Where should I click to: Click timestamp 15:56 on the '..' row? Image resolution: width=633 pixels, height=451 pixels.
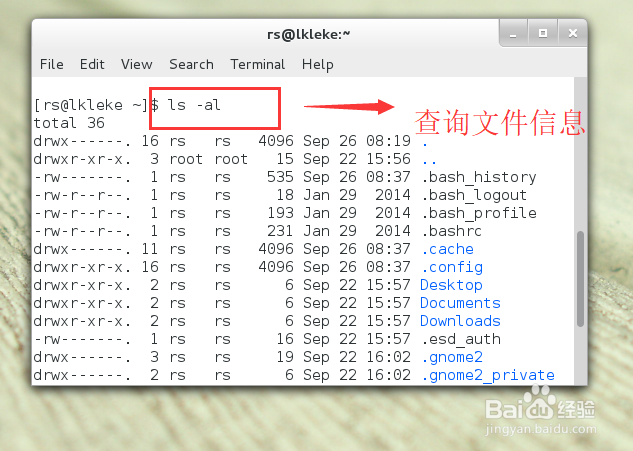click(388, 159)
